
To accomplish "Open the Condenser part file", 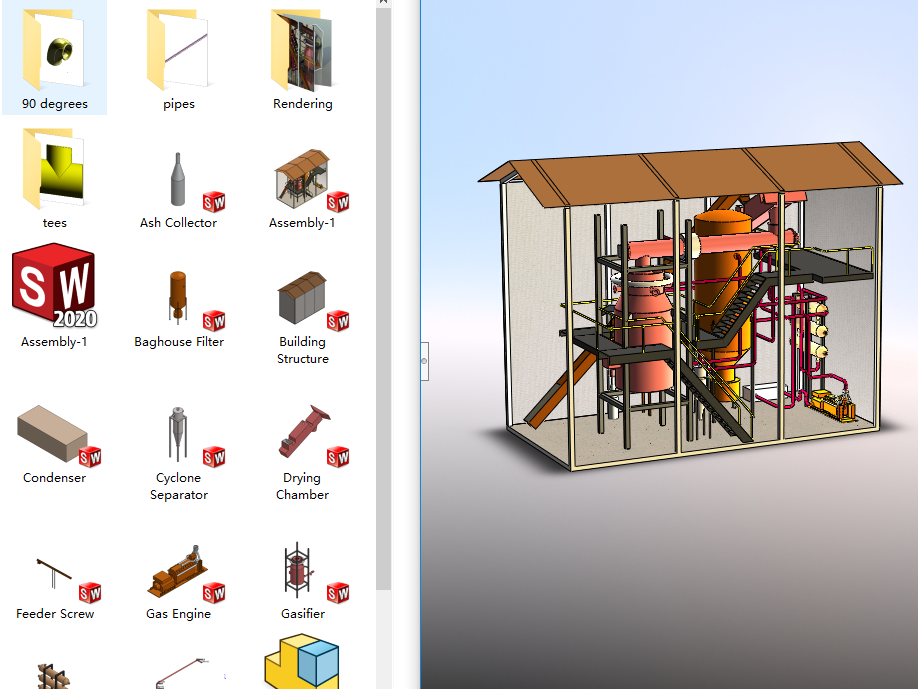I will 55,430.
